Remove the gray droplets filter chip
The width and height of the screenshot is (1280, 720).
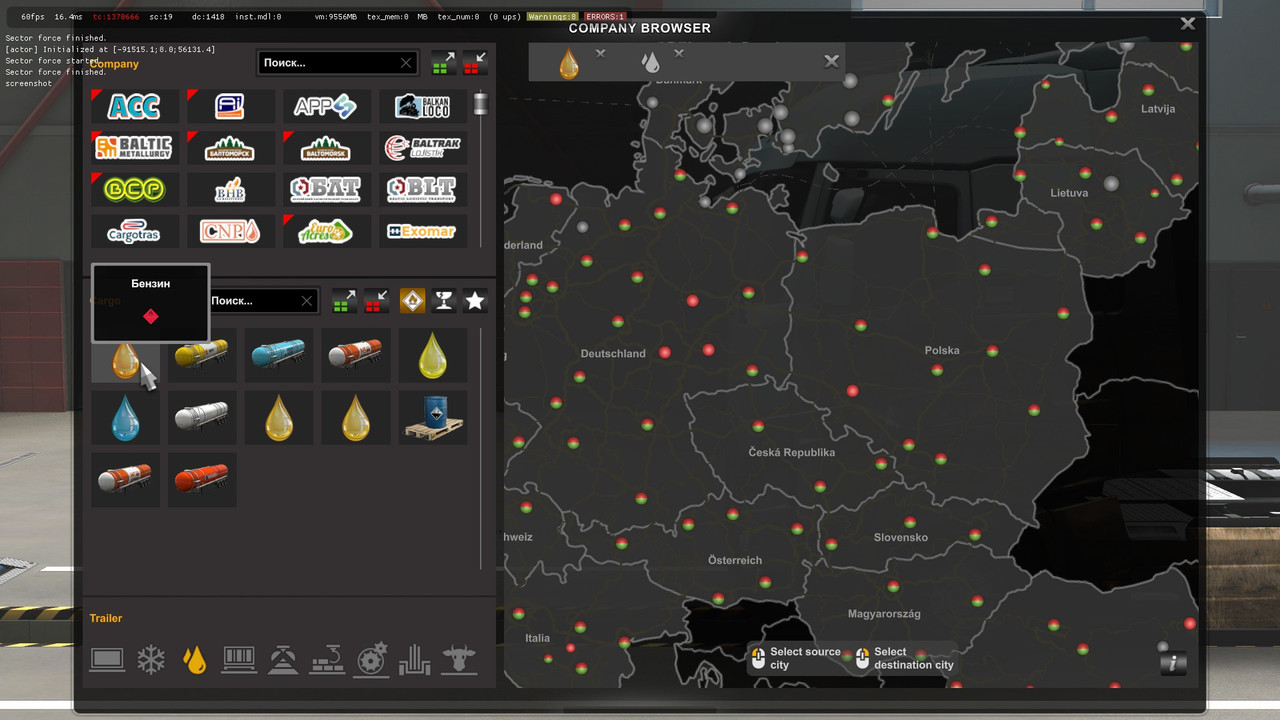tap(679, 53)
